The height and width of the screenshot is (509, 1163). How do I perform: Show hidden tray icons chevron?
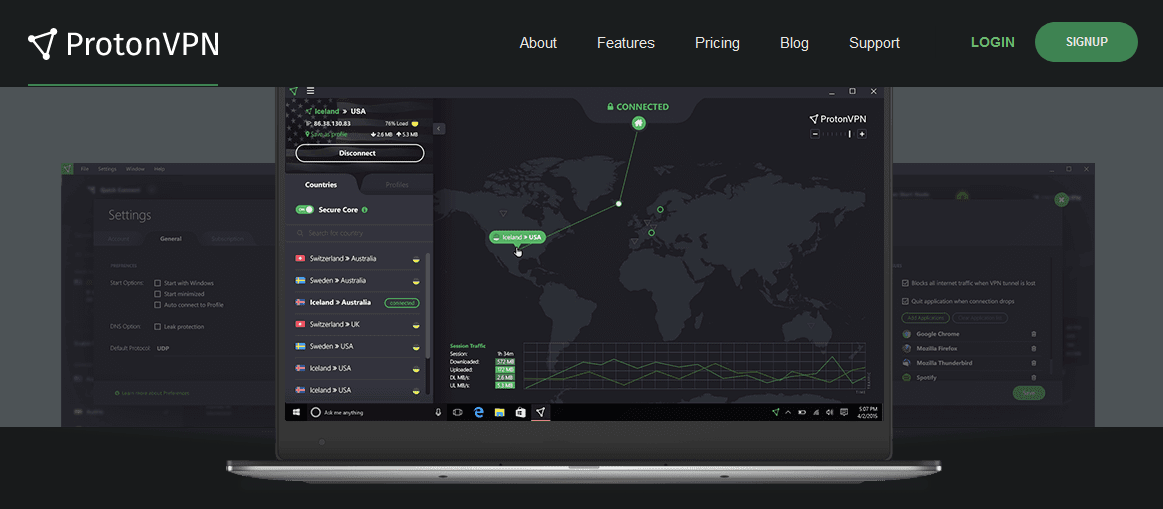[x=788, y=413]
